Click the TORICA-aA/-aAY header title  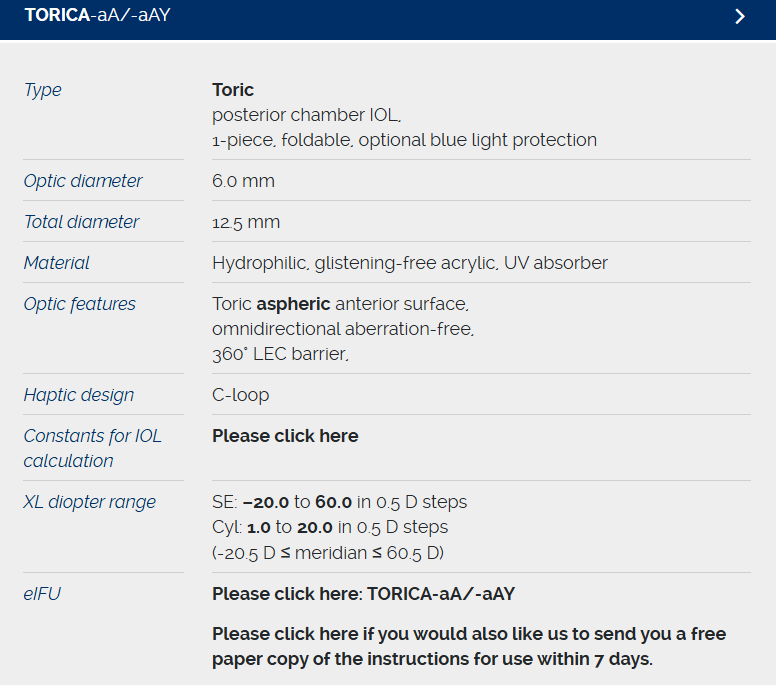(97, 15)
